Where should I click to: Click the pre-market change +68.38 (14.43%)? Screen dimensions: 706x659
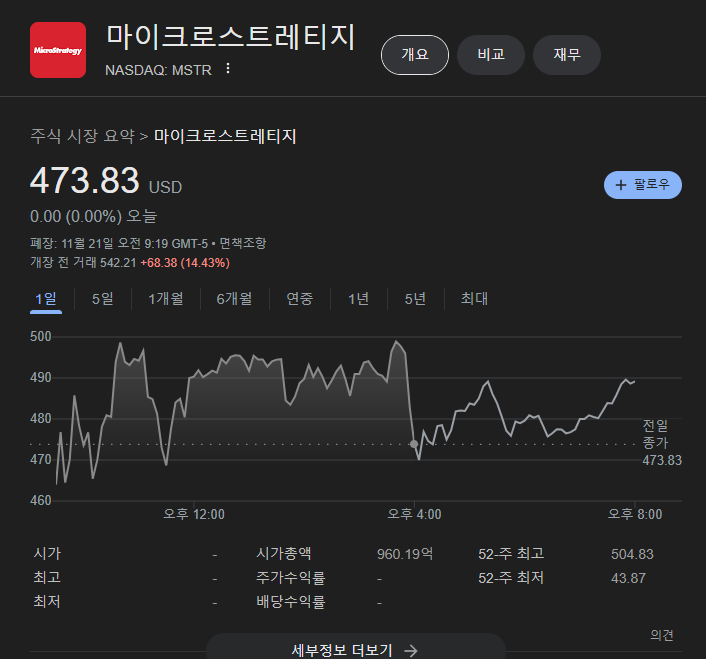pos(185,263)
